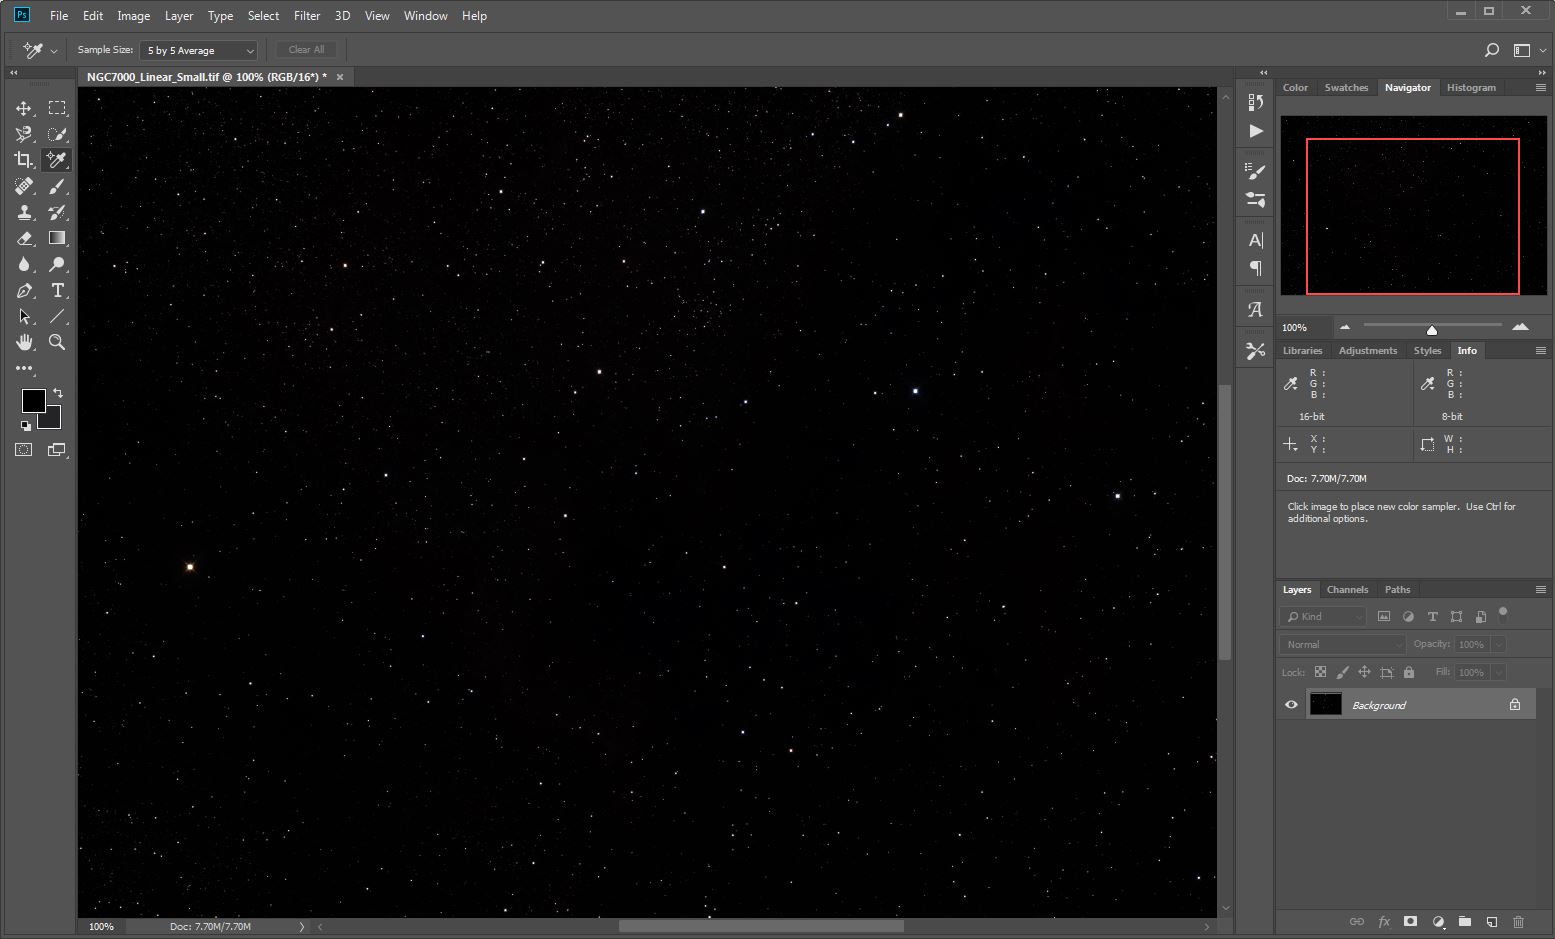1555x939 pixels.
Task: Select the Crop tool
Action: [x=24, y=160]
